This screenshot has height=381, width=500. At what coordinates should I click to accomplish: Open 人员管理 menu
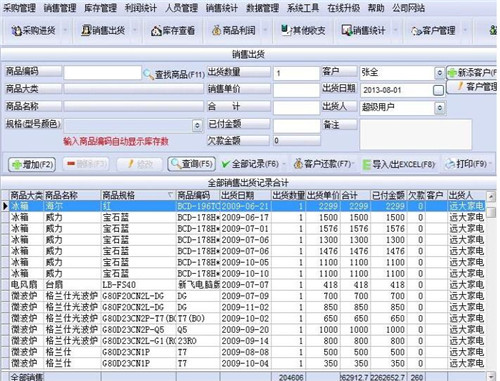pyautogui.click(x=181, y=8)
